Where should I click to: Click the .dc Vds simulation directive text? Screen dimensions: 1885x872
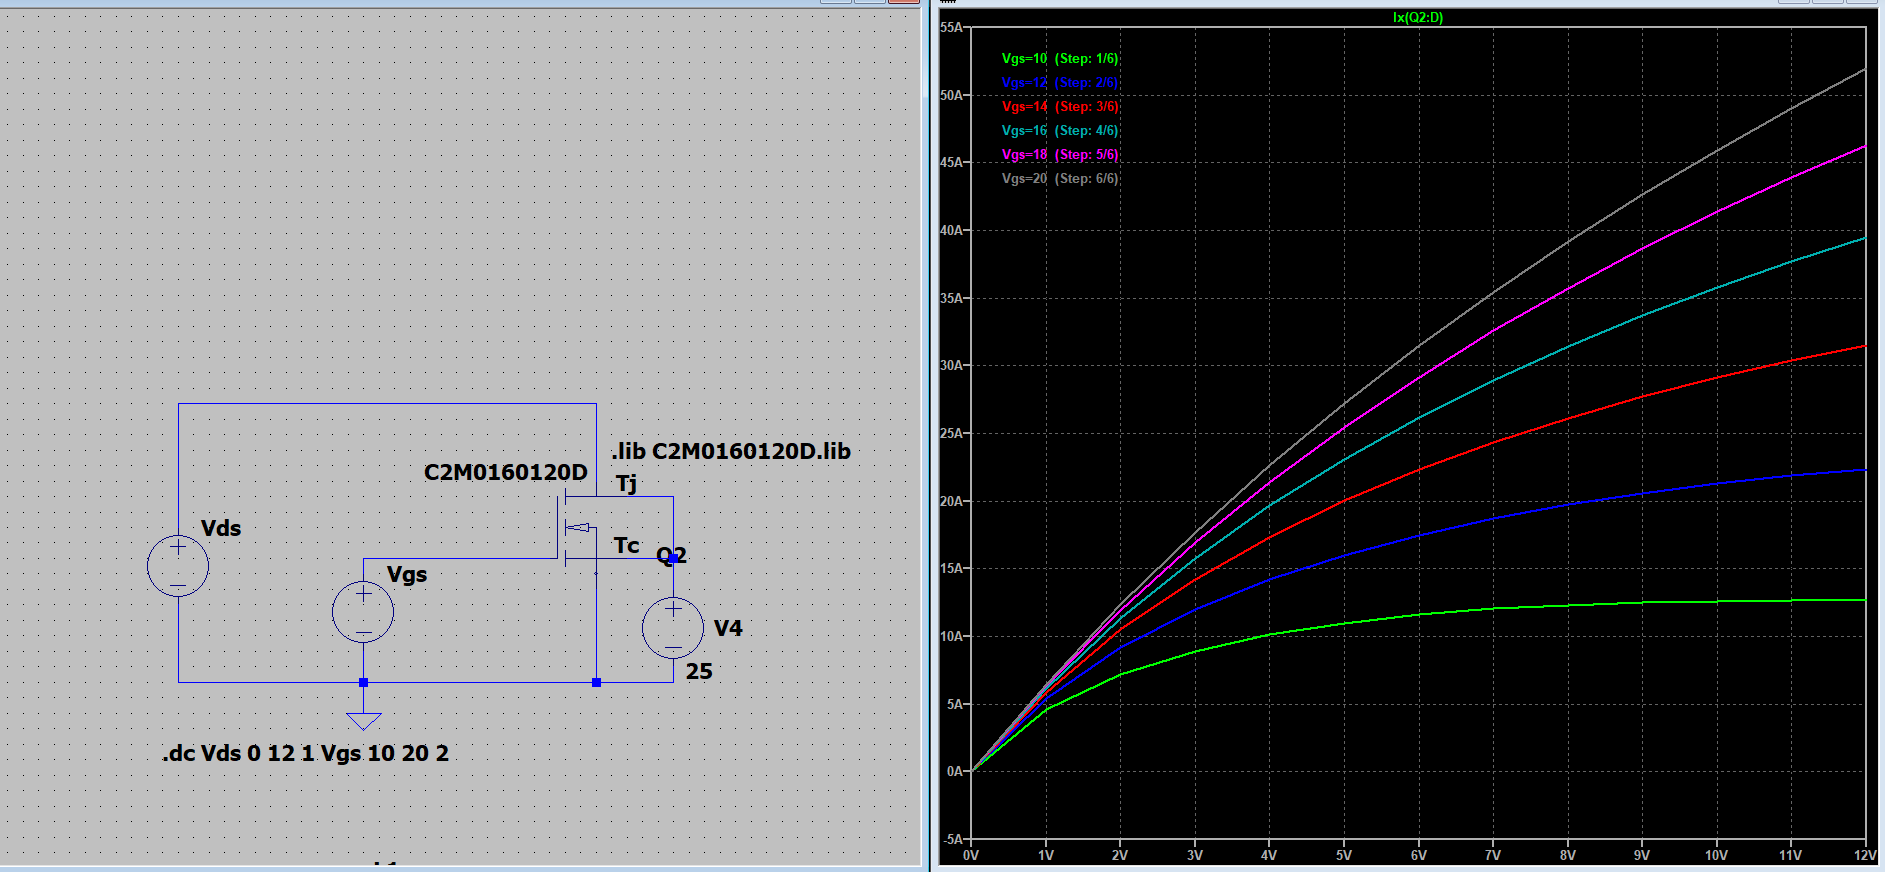point(305,753)
